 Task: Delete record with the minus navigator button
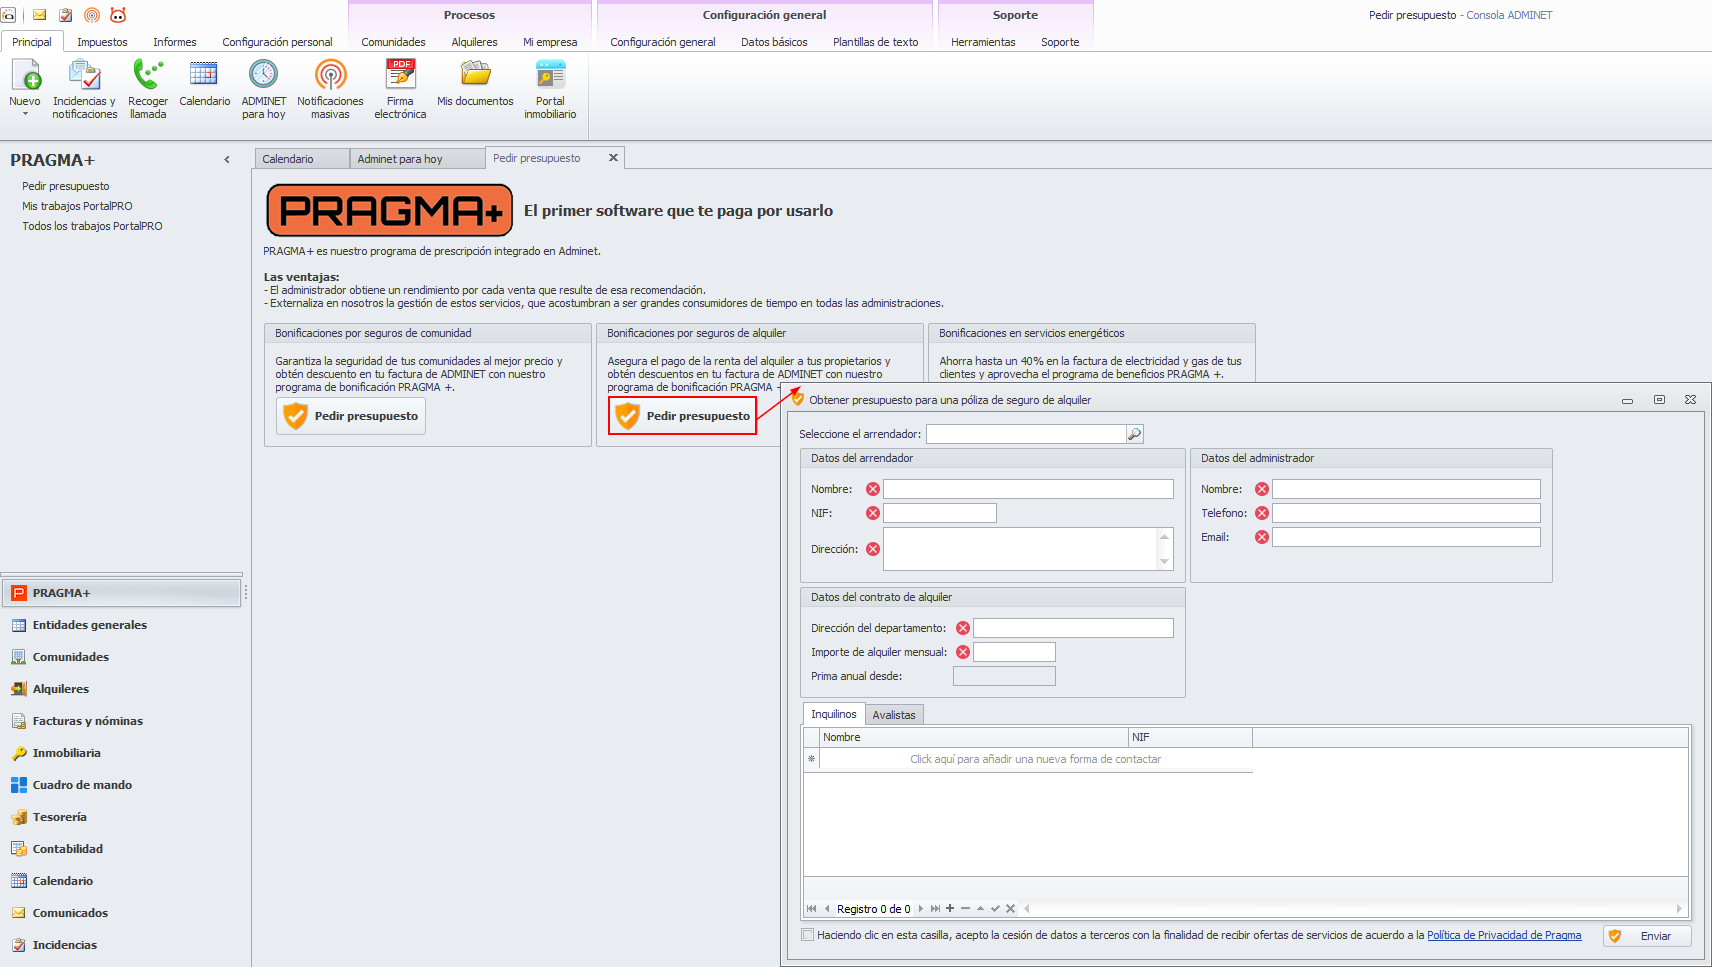(965, 909)
